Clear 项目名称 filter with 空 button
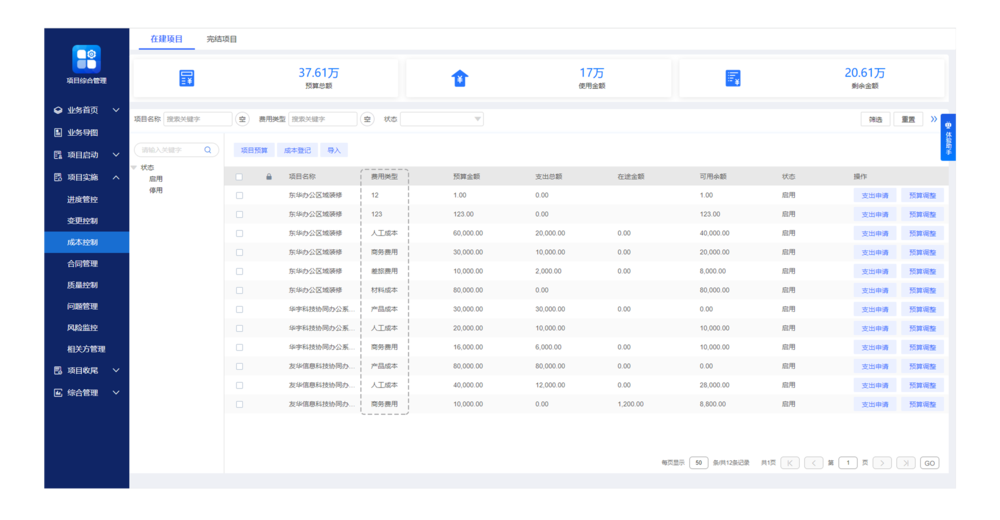 [242, 119]
